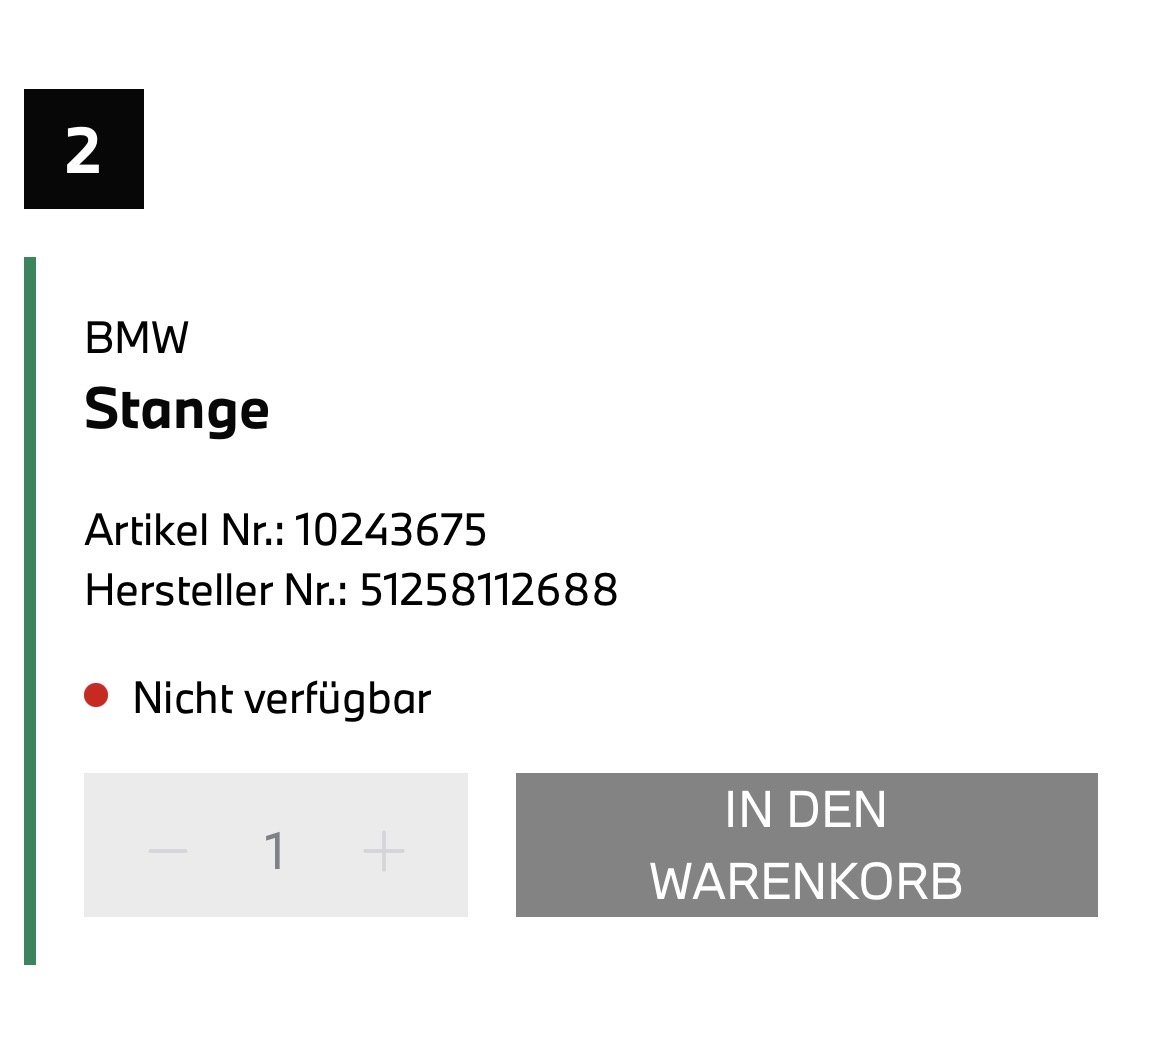Click the word Nicht next to the red dot
The image size is (1170, 1064).
(x=184, y=698)
